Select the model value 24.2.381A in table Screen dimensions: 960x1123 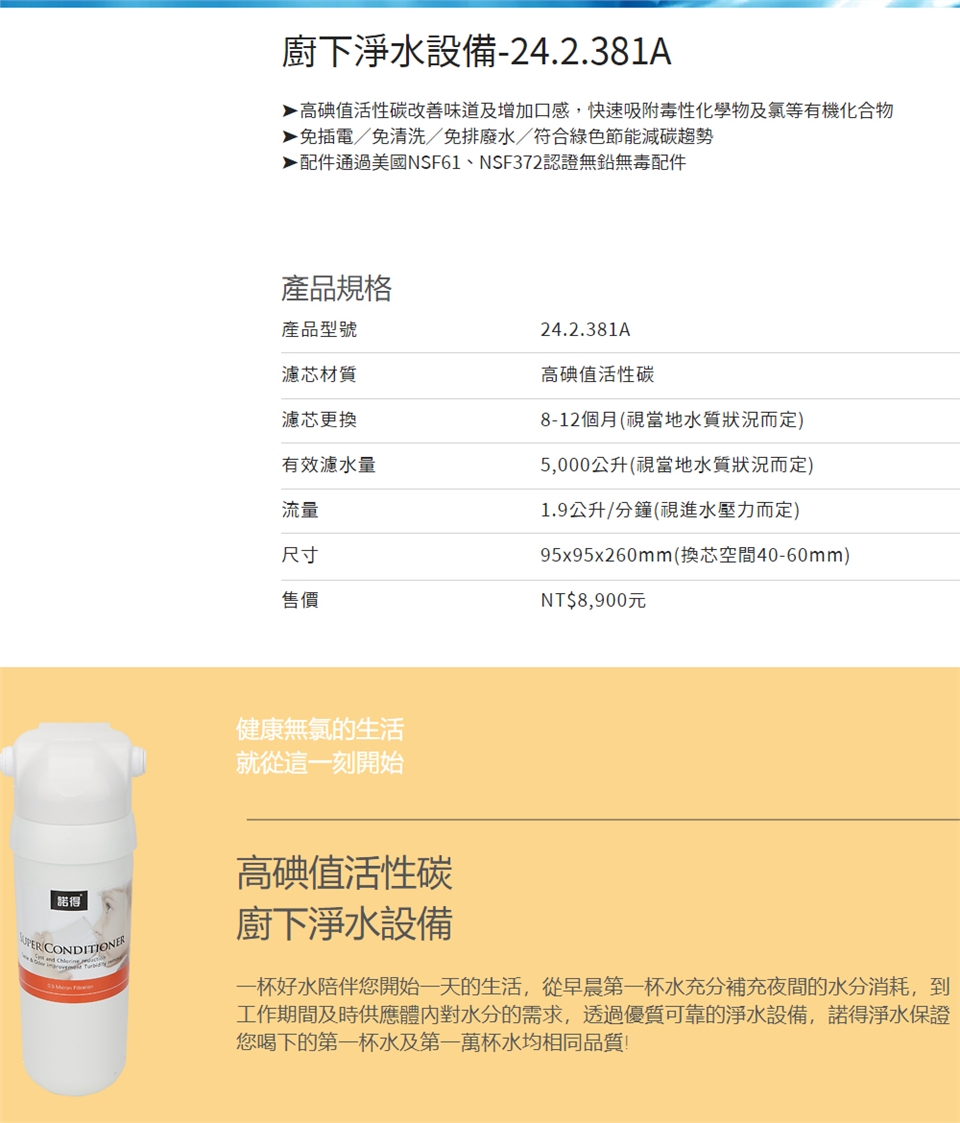click(585, 329)
